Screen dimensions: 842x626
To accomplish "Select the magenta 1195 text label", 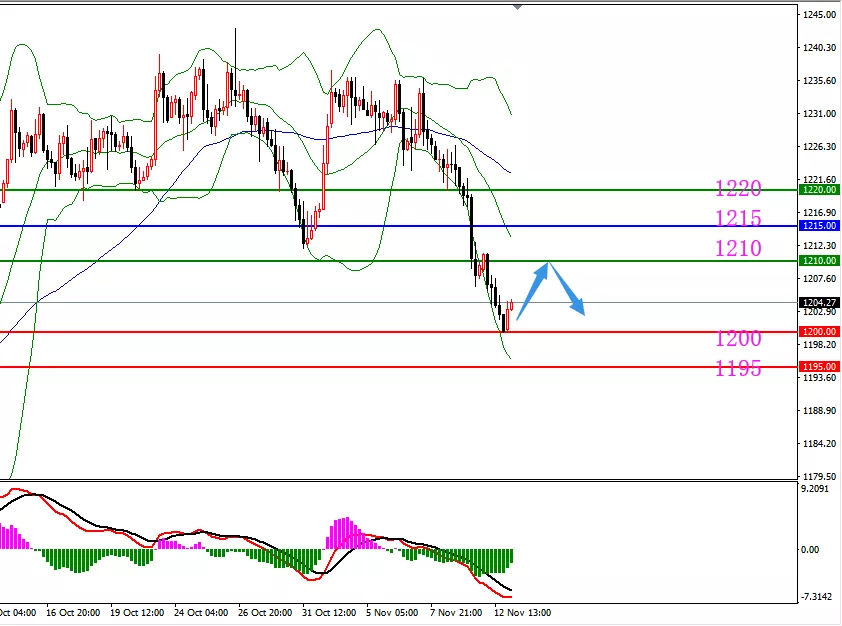I will 738,369.
